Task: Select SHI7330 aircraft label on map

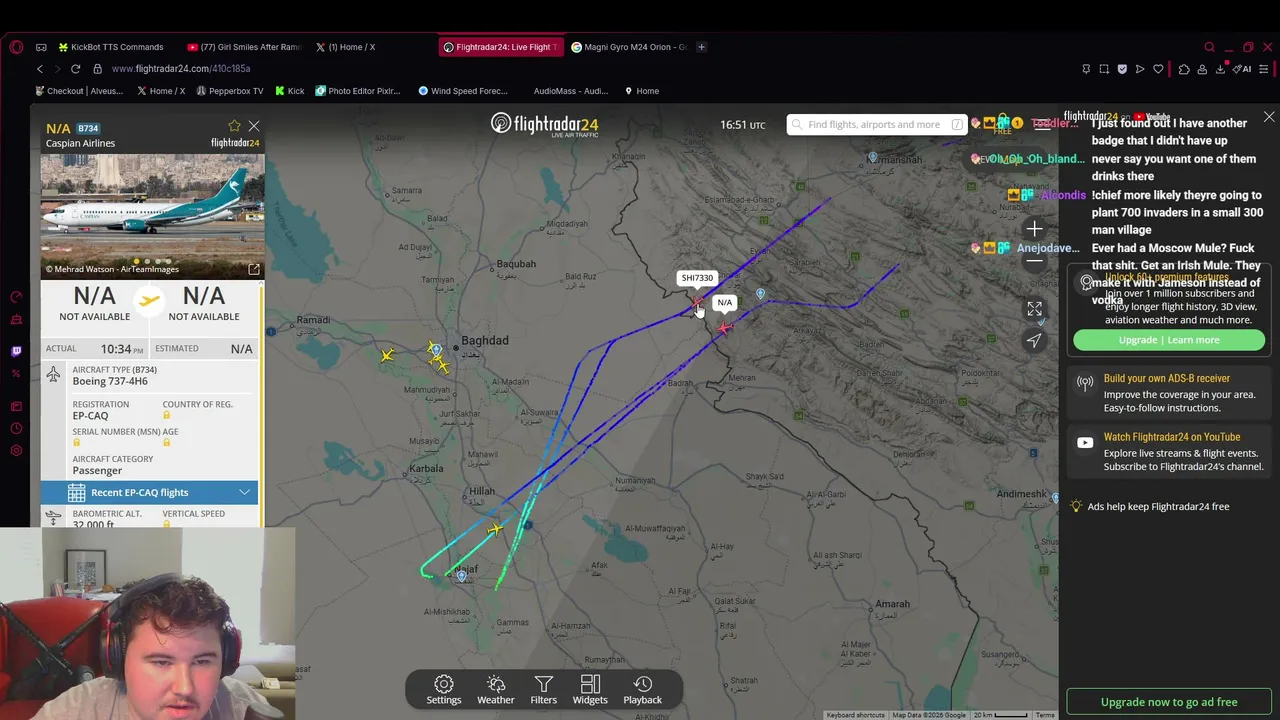Action: click(x=697, y=278)
